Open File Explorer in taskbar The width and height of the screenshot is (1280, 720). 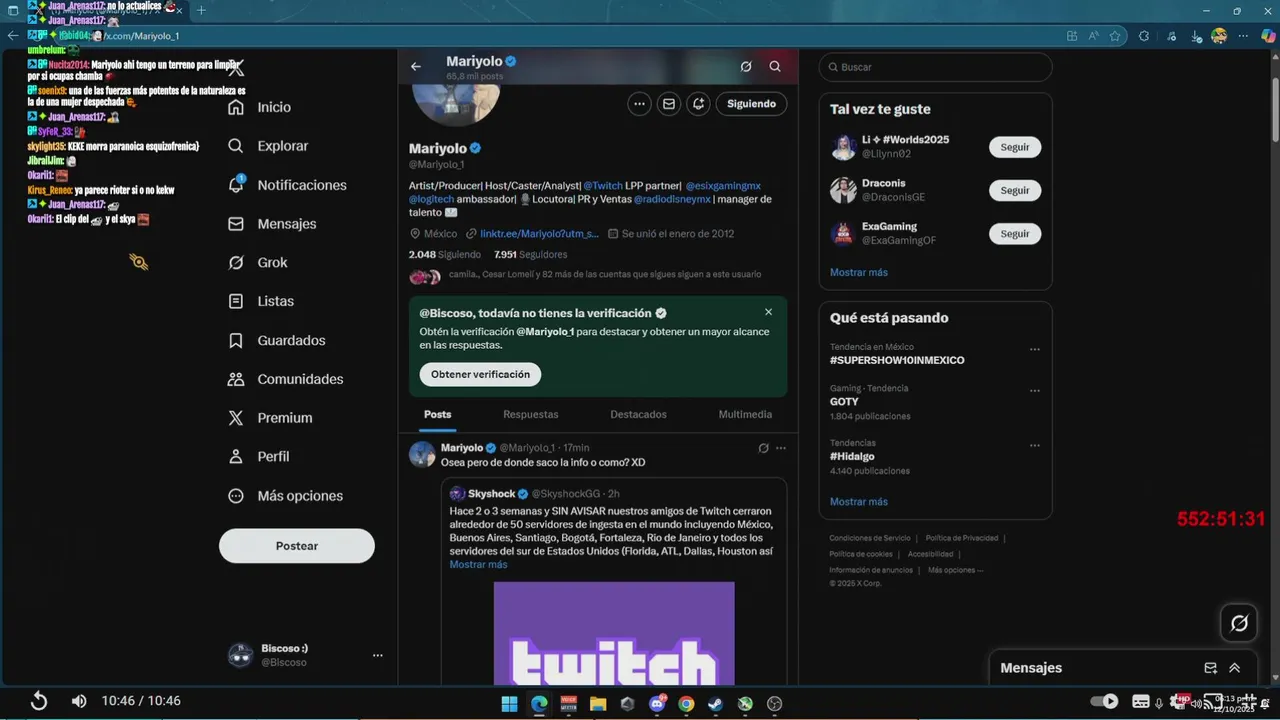click(598, 703)
